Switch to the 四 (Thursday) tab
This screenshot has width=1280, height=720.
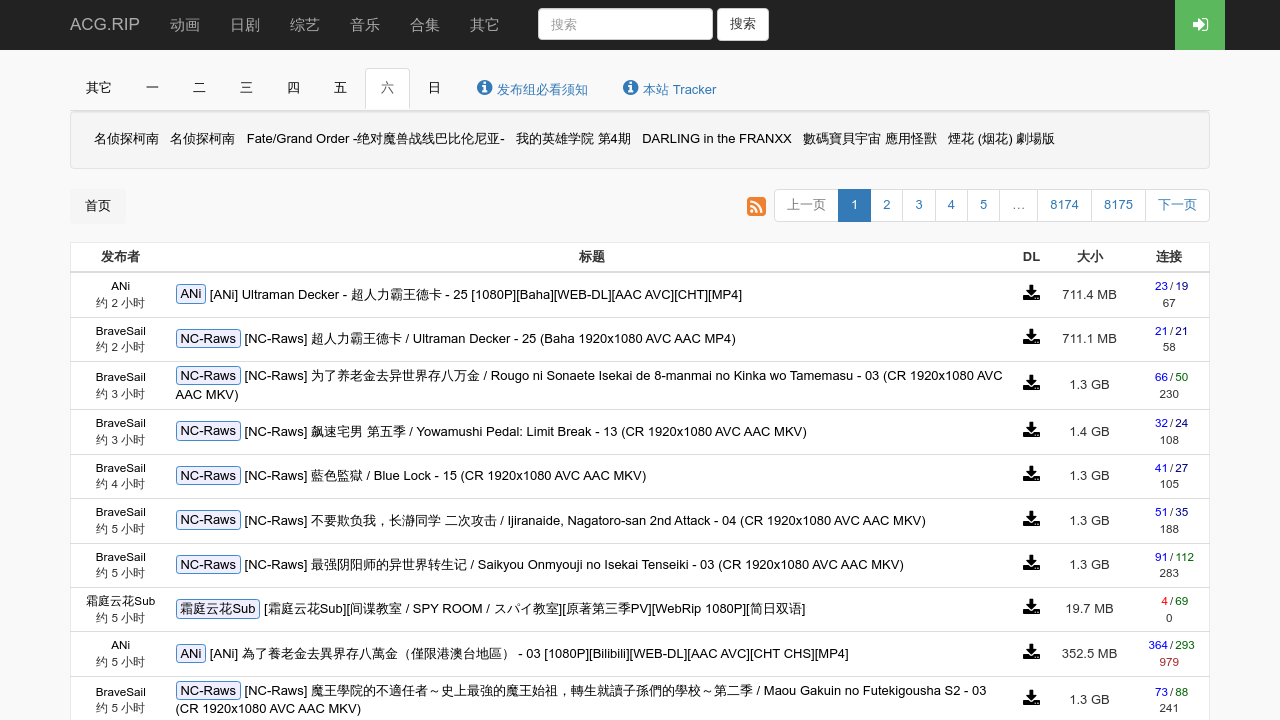pyautogui.click(x=293, y=88)
